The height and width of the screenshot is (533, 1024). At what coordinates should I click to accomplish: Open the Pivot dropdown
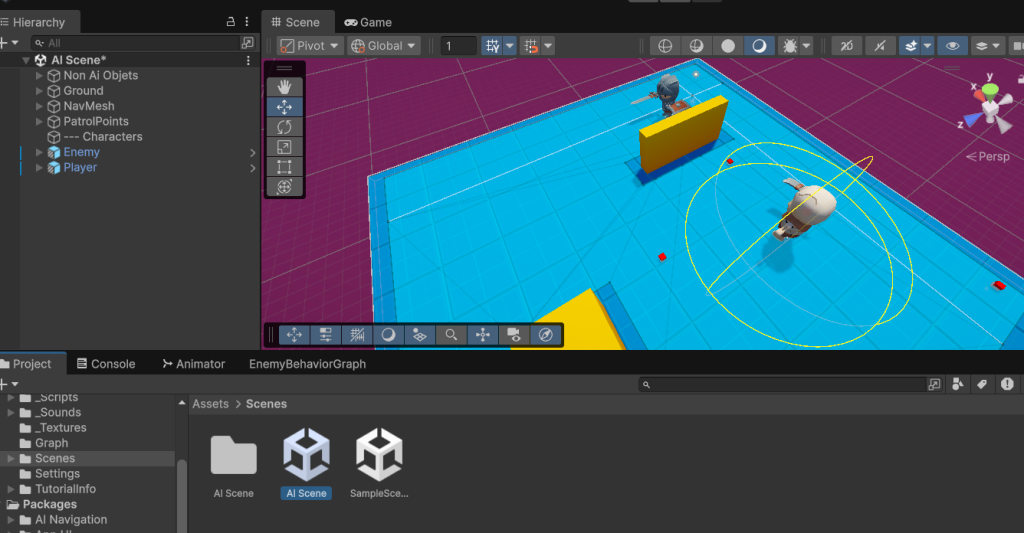(x=310, y=46)
